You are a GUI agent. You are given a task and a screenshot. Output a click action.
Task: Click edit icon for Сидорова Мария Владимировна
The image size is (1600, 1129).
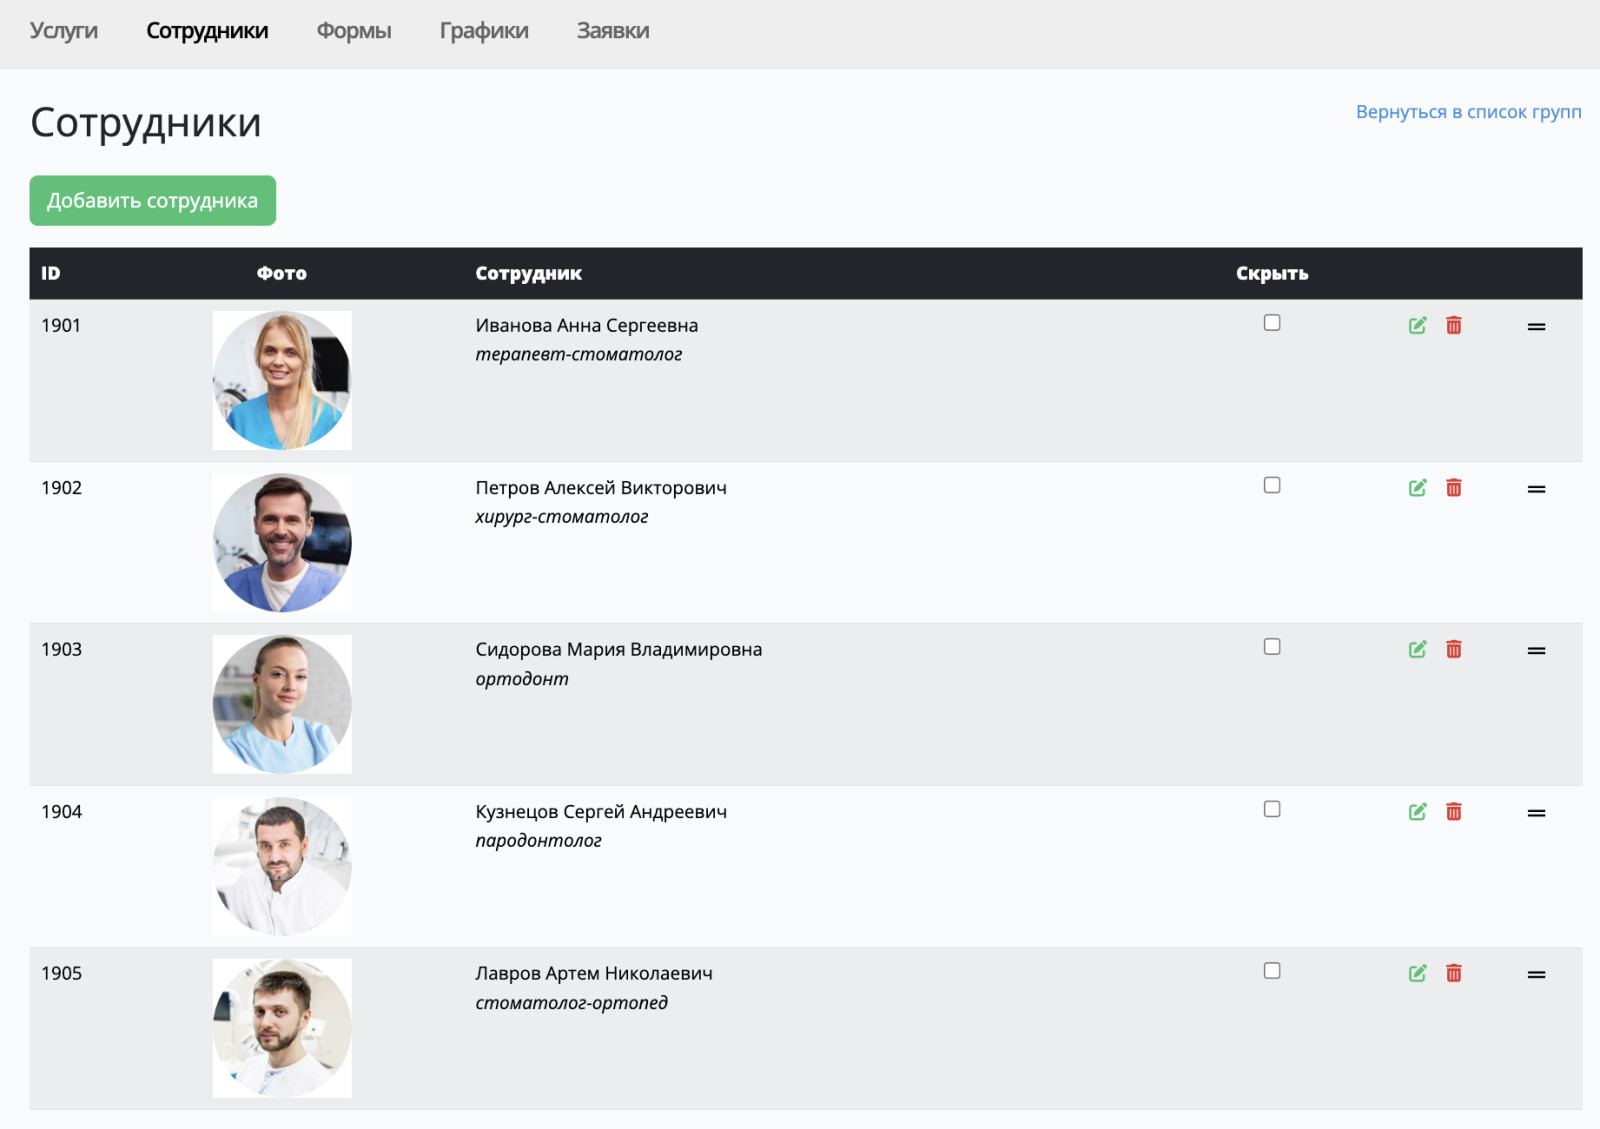pyautogui.click(x=1417, y=649)
